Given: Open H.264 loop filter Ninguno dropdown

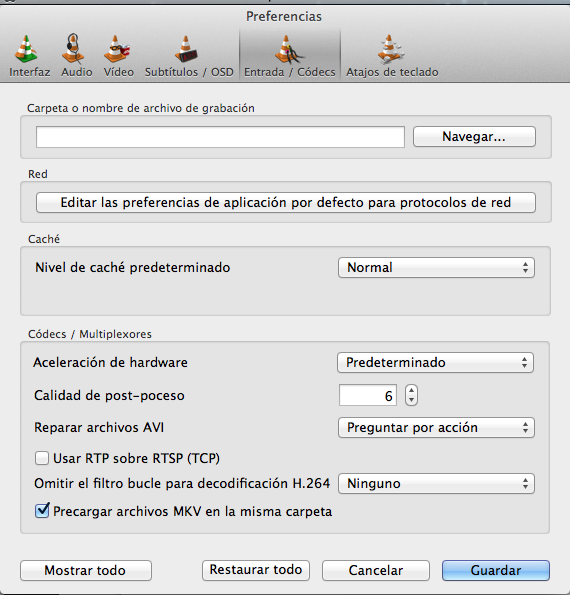Looking at the screenshot, I should pos(436,483).
